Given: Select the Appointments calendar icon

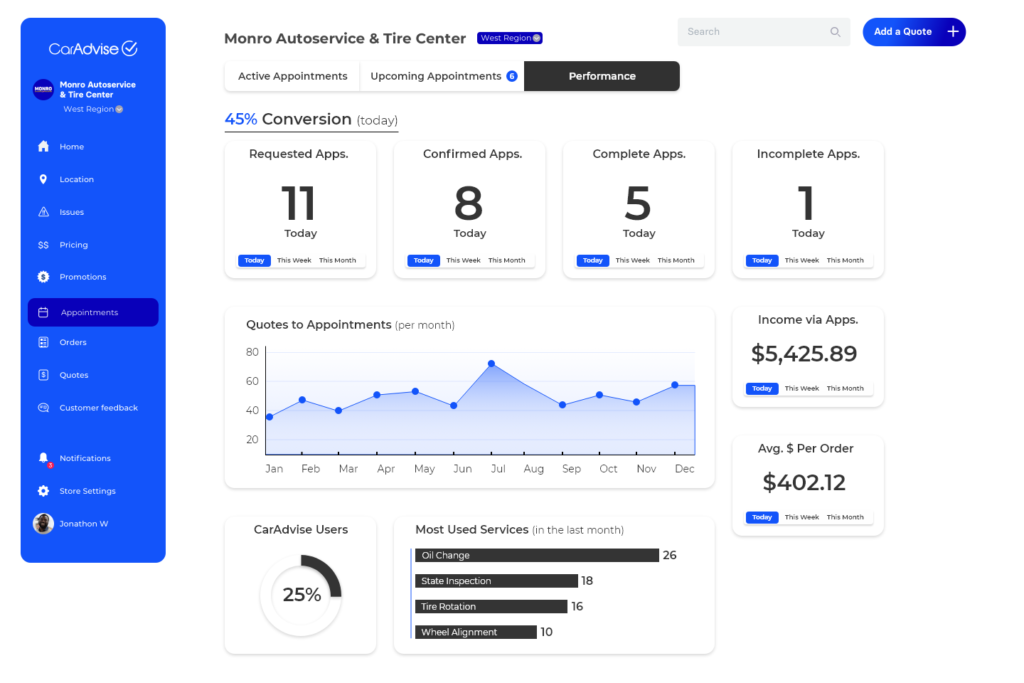Looking at the screenshot, I should point(43,312).
